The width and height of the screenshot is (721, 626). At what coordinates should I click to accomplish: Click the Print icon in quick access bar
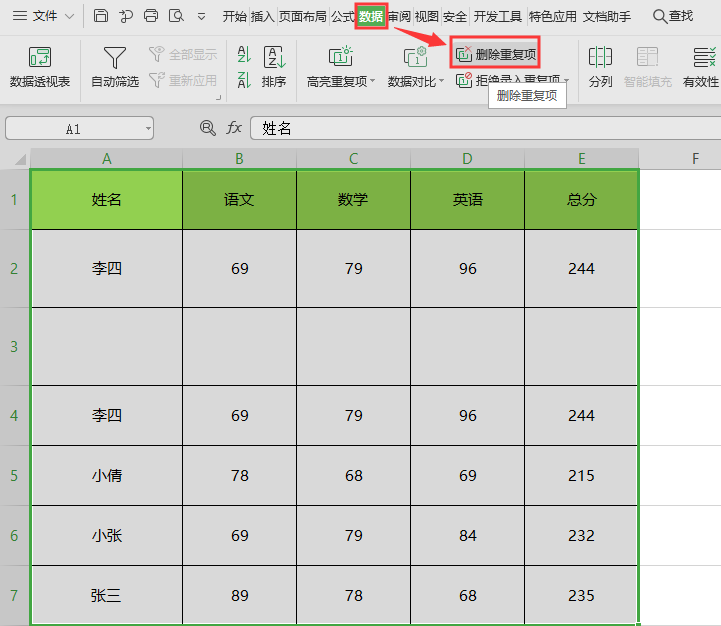coord(151,16)
